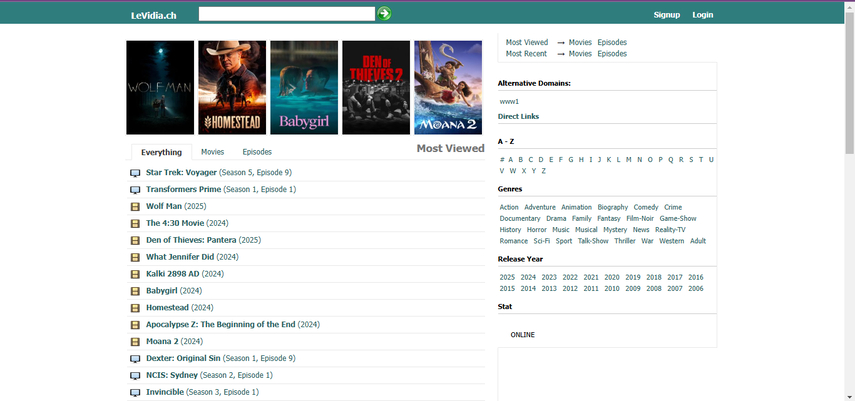
Task: Switch to the Episodes tab
Action: [257, 152]
